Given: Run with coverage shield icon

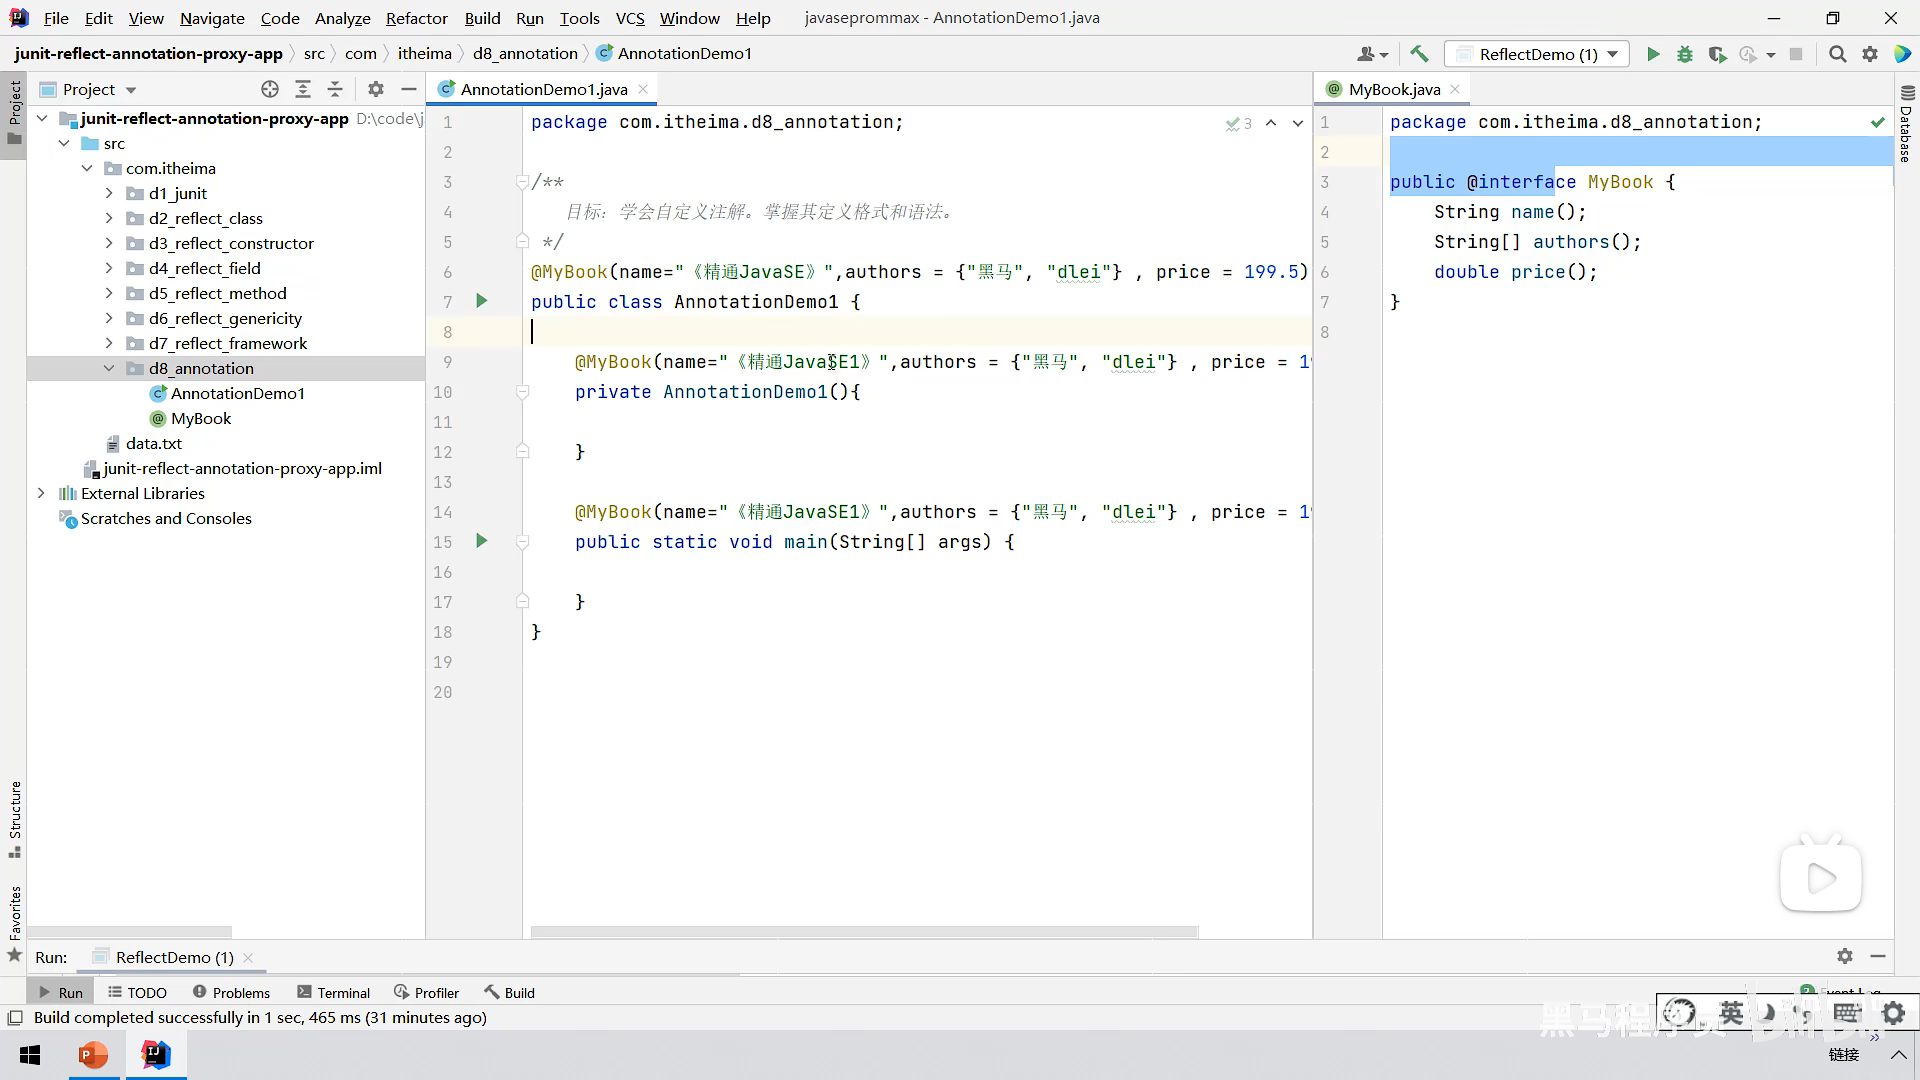Looking at the screenshot, I should [1717, 54].
